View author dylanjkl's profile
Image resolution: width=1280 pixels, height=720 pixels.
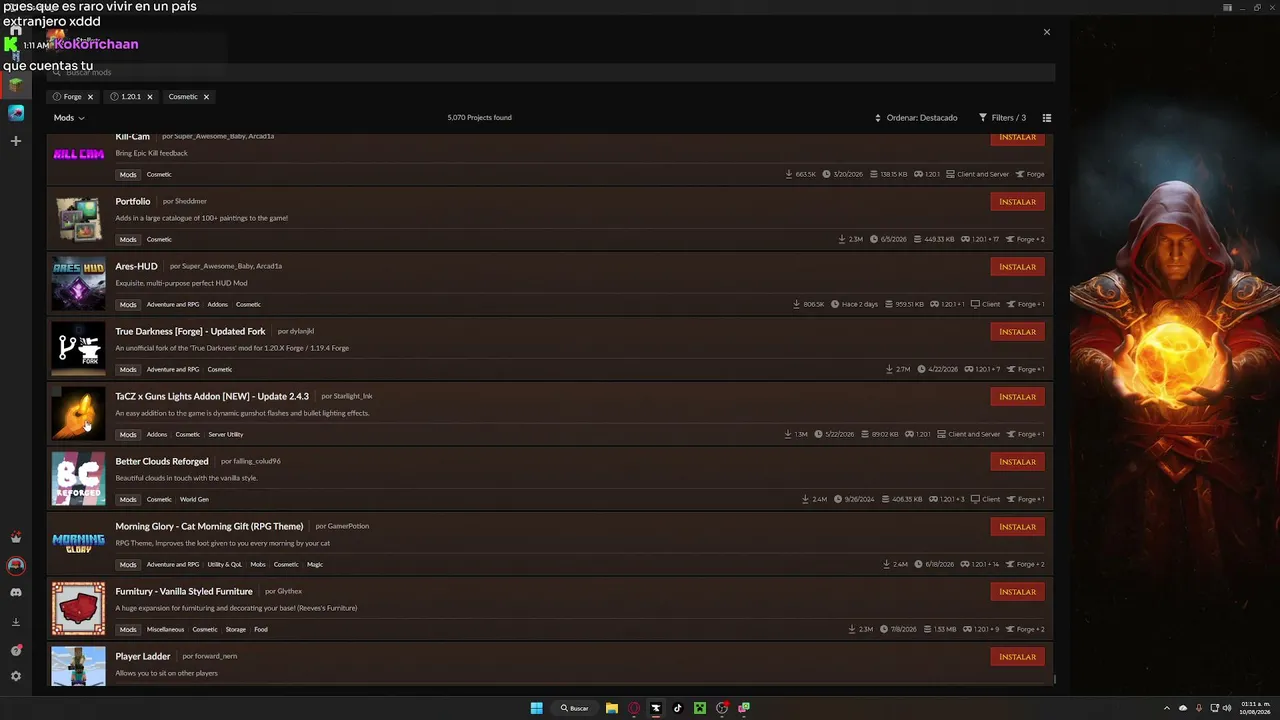tap(302, 331)
